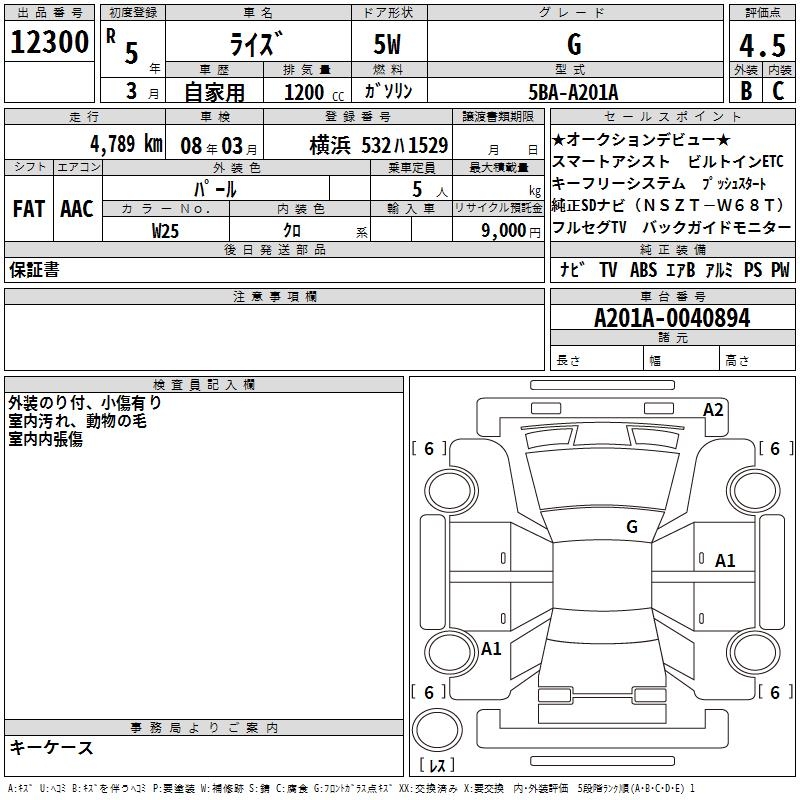Click the キーフリーシステム sales point
800x800 pixels.
coord(618,183)
